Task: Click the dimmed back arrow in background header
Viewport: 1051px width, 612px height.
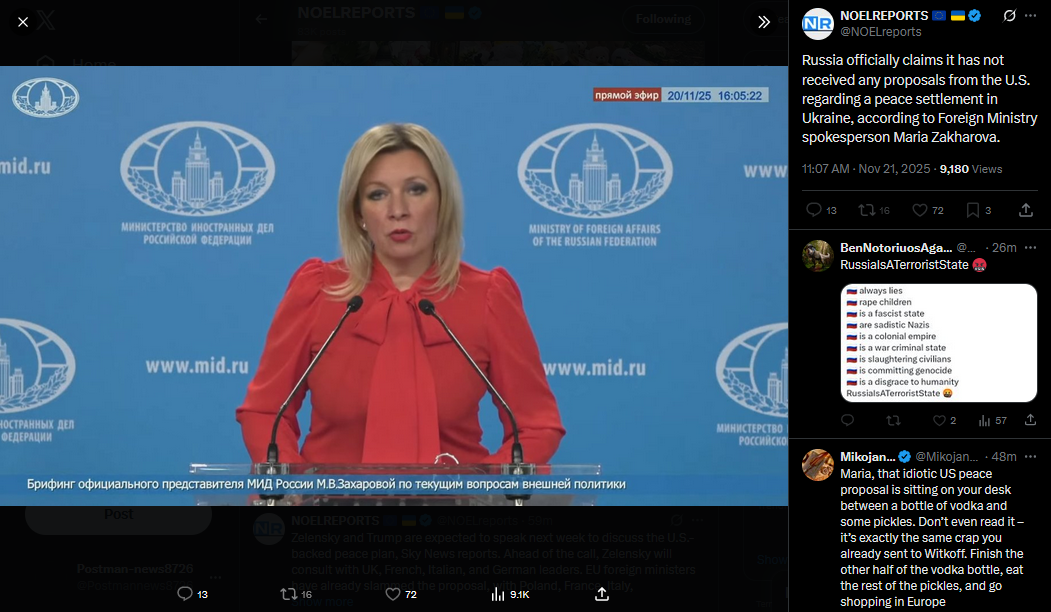Action: click(261, 19)
